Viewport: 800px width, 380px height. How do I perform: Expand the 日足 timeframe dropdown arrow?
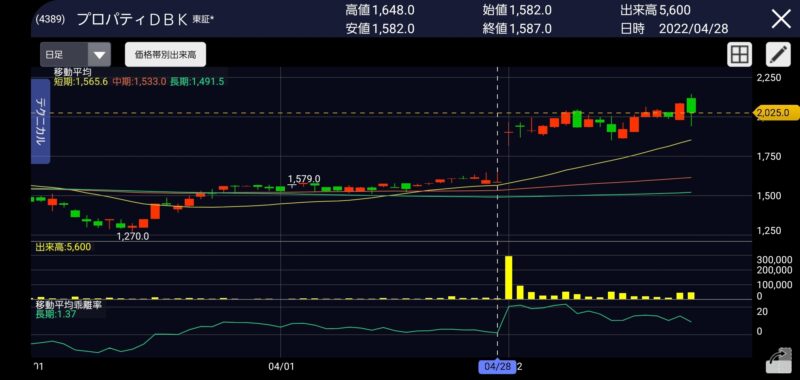(x=99, y=55)
